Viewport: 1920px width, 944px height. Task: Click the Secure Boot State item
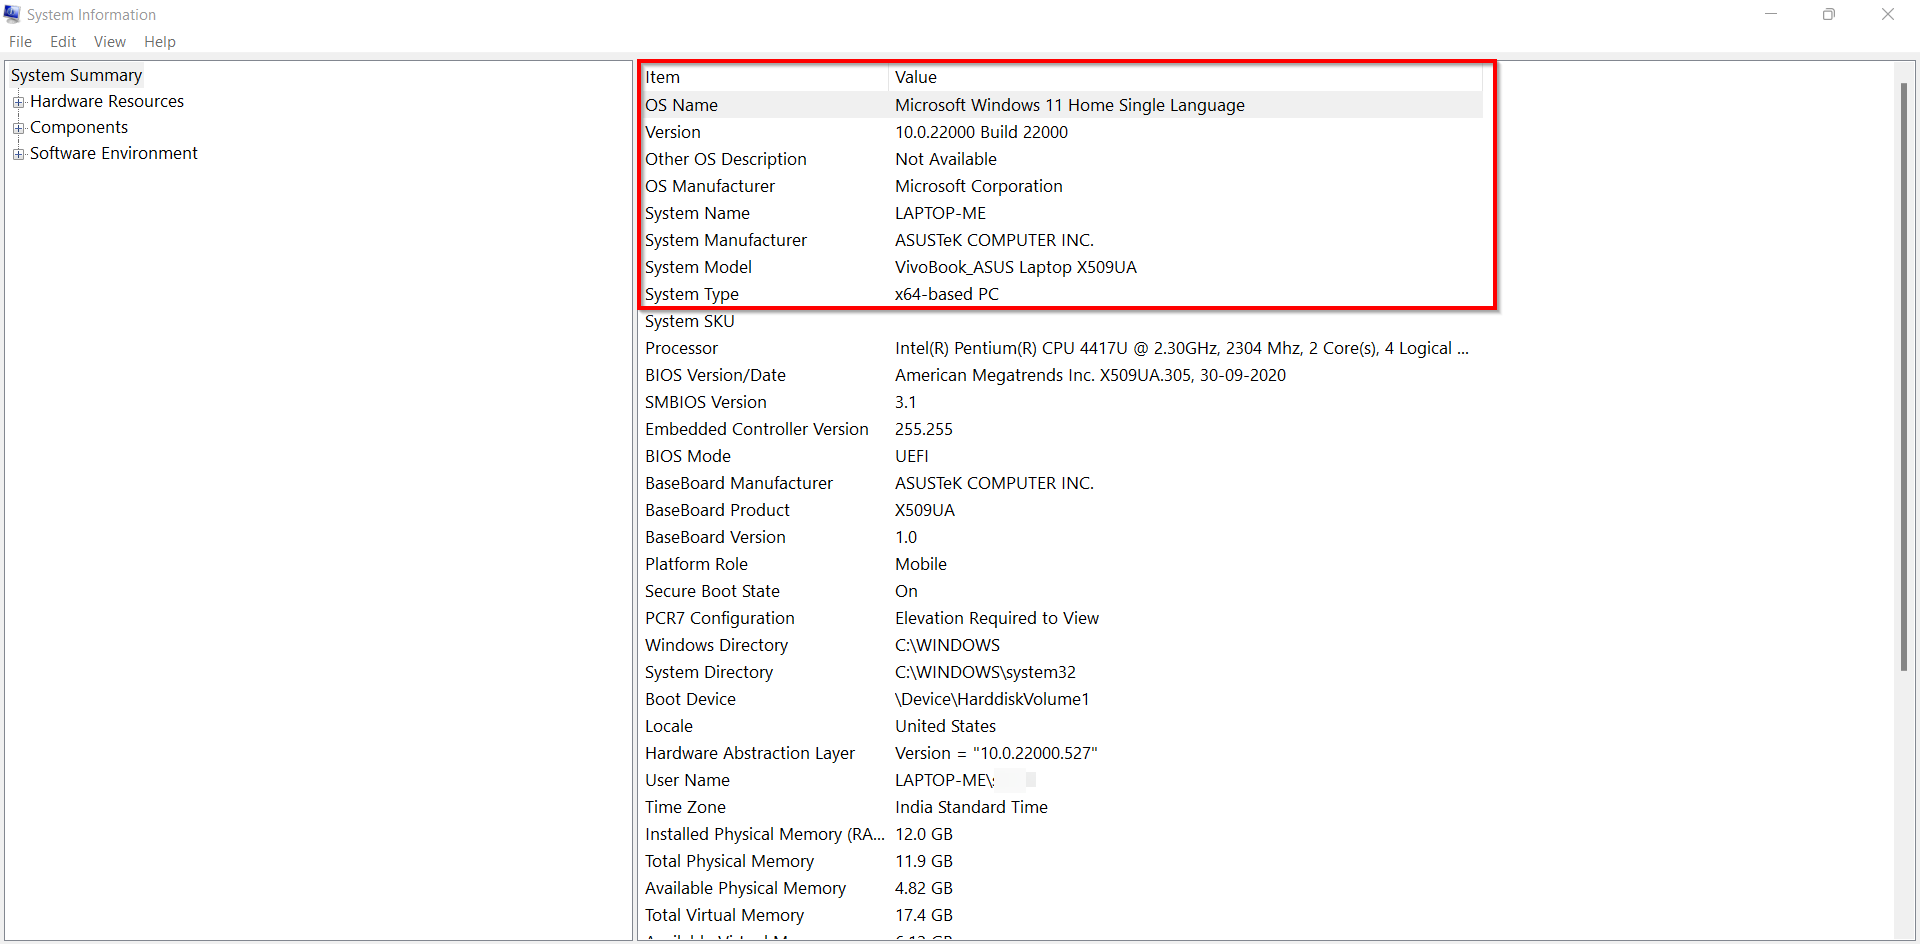click(712, 591)
